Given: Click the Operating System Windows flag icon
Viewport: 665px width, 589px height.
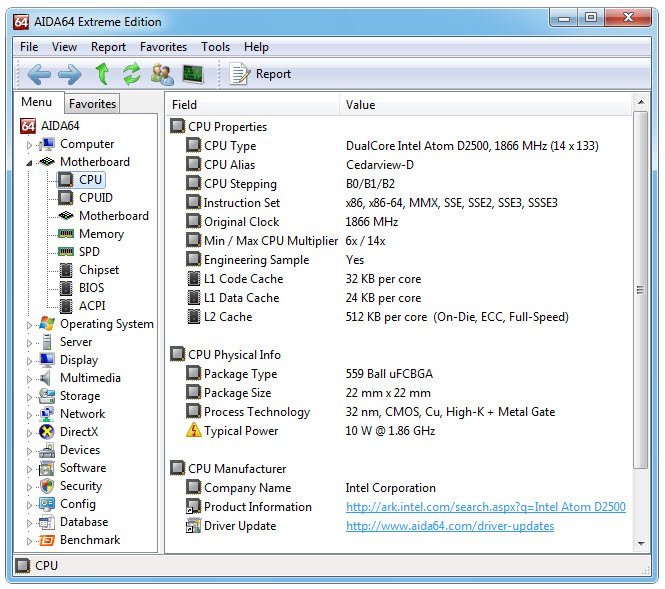Looking at the screenshot, I should 47,324.
